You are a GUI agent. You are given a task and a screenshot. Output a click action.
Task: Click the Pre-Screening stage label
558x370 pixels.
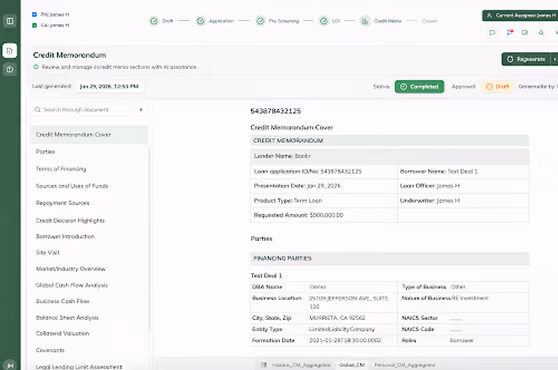point(284,21)
